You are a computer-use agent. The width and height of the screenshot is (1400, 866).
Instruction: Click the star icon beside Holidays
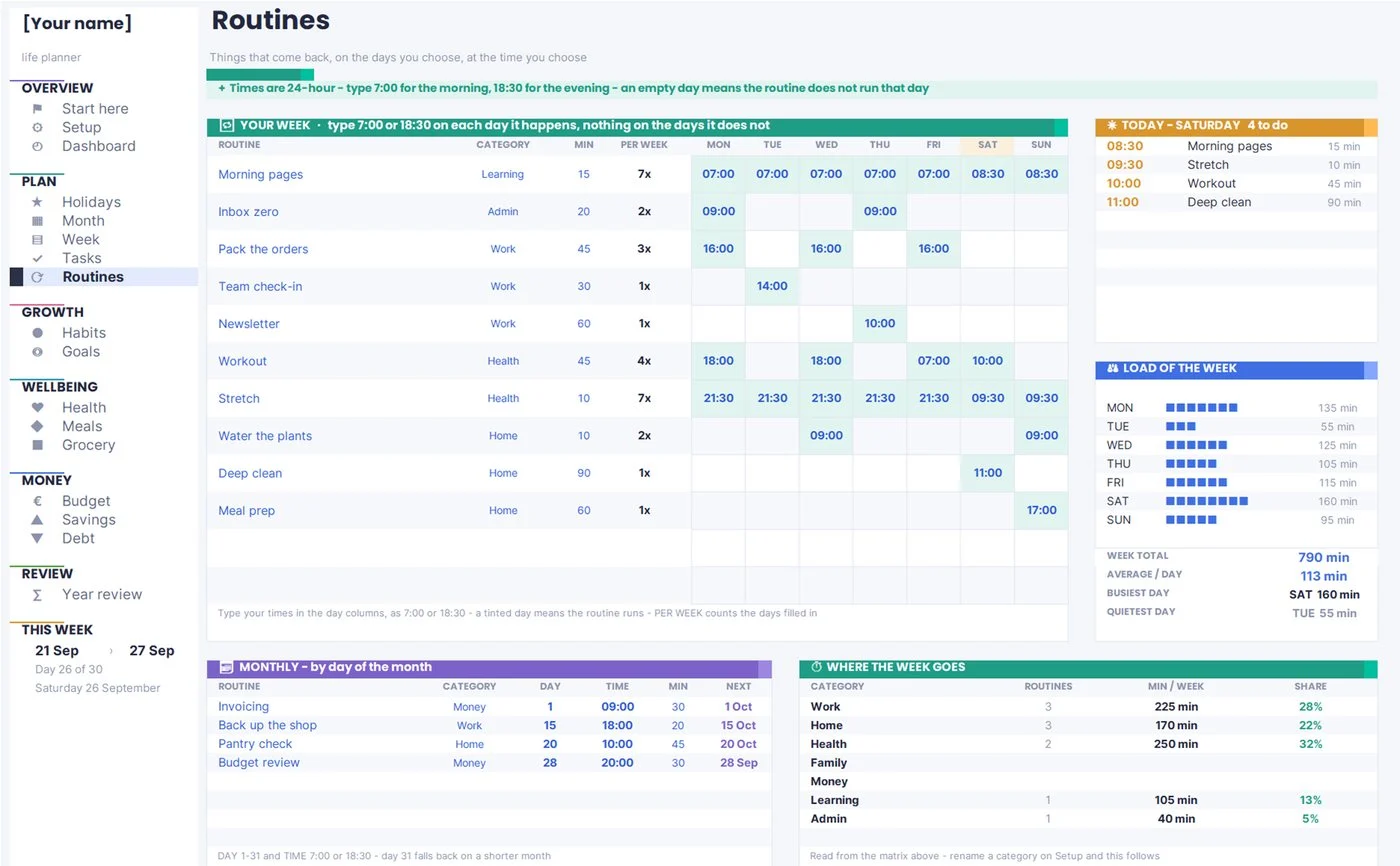[x=37, y=202]
